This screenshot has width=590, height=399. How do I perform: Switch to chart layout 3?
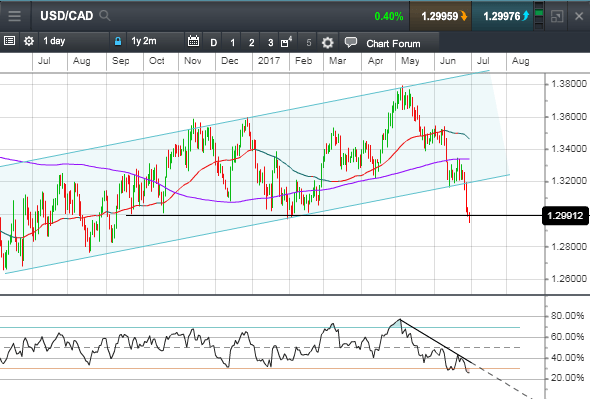tap(270, 43)
